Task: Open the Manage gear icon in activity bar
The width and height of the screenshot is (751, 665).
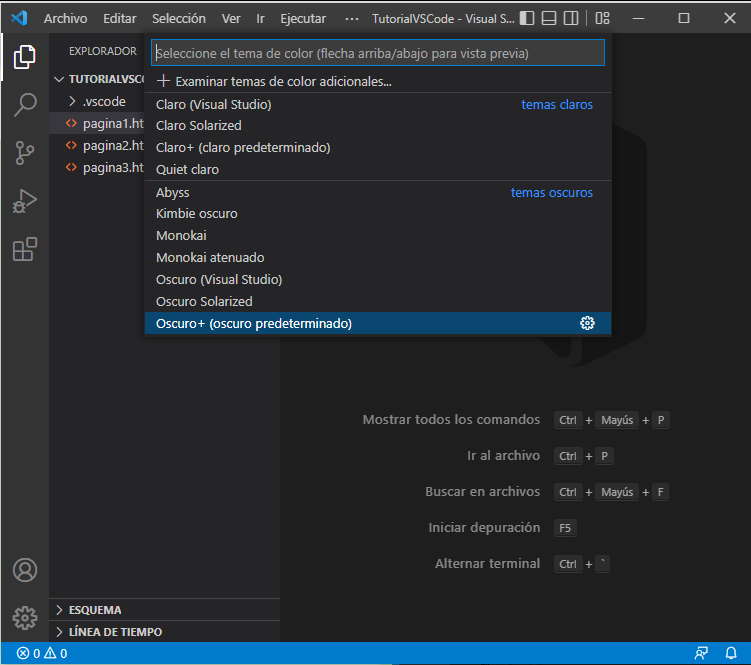Action: pyautogui.click(x=24, y=618)
